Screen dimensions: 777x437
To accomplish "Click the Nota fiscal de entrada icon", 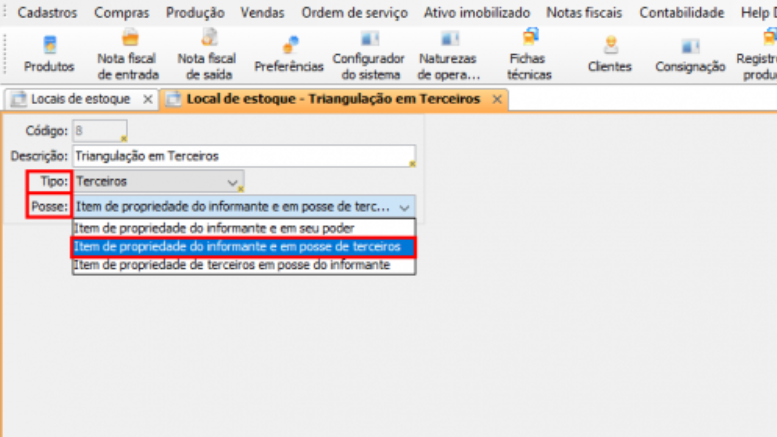I will coord(126,53).
